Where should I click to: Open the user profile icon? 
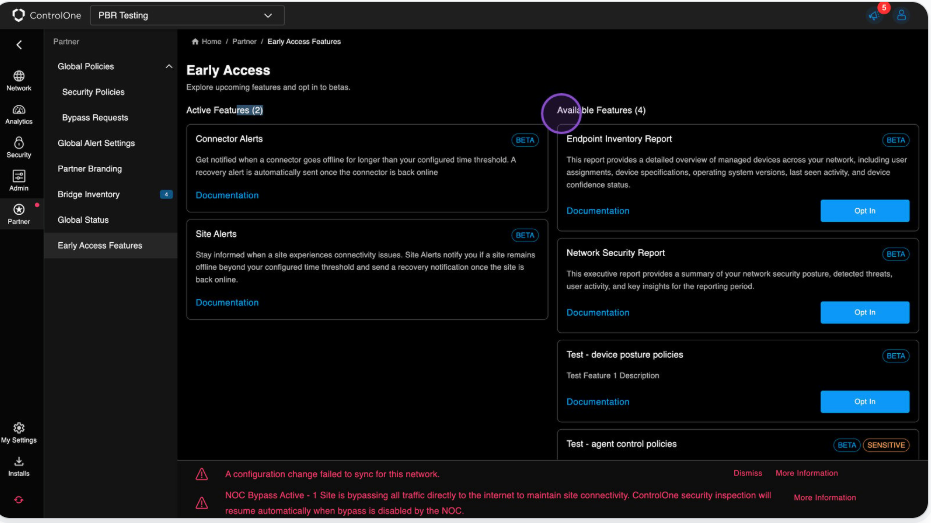click(x=901, y=15)
